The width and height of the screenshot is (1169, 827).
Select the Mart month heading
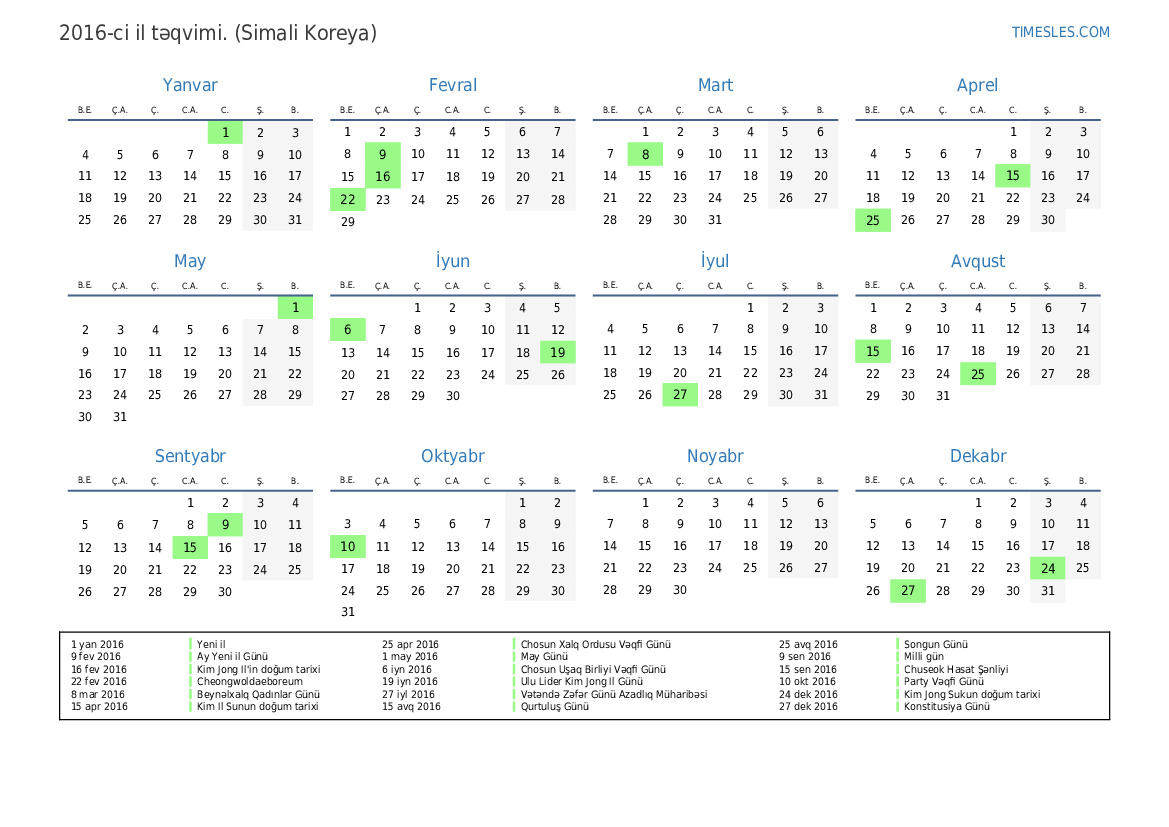click(x=715, y=85)
